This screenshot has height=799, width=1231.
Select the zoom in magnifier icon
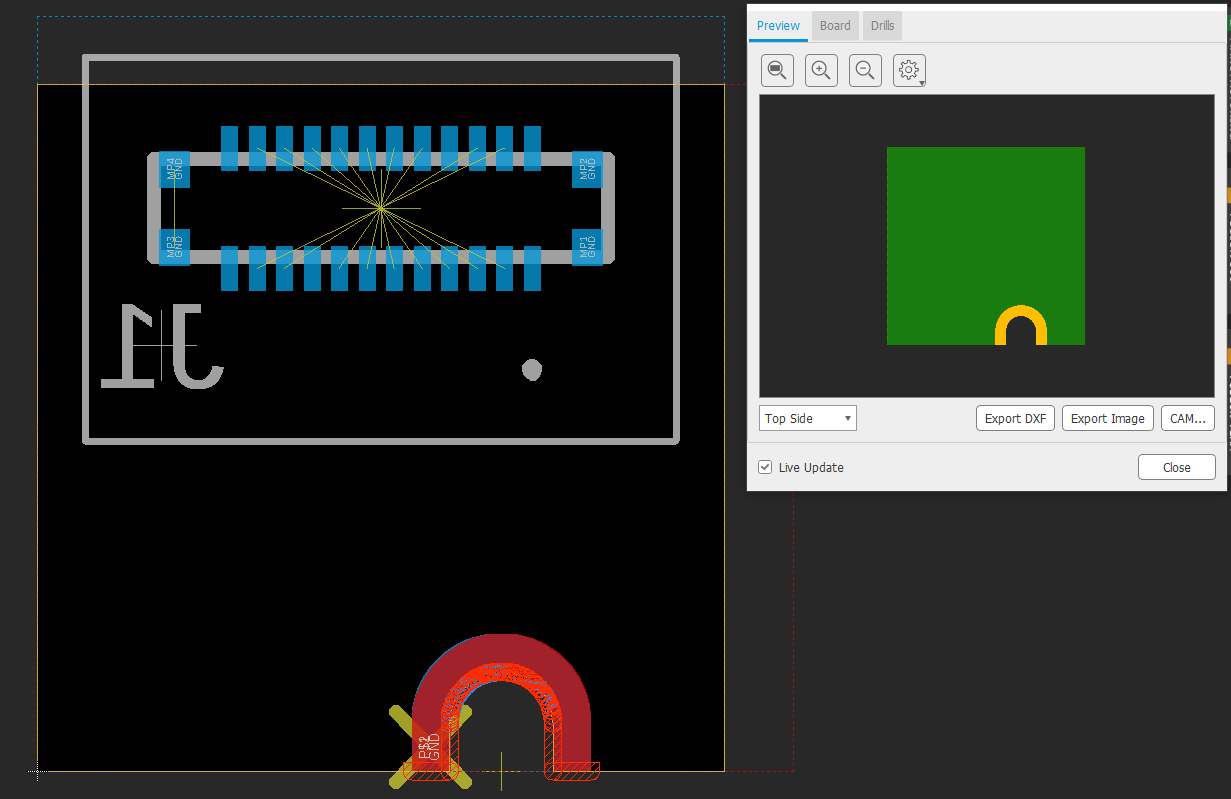click(821, 70)
